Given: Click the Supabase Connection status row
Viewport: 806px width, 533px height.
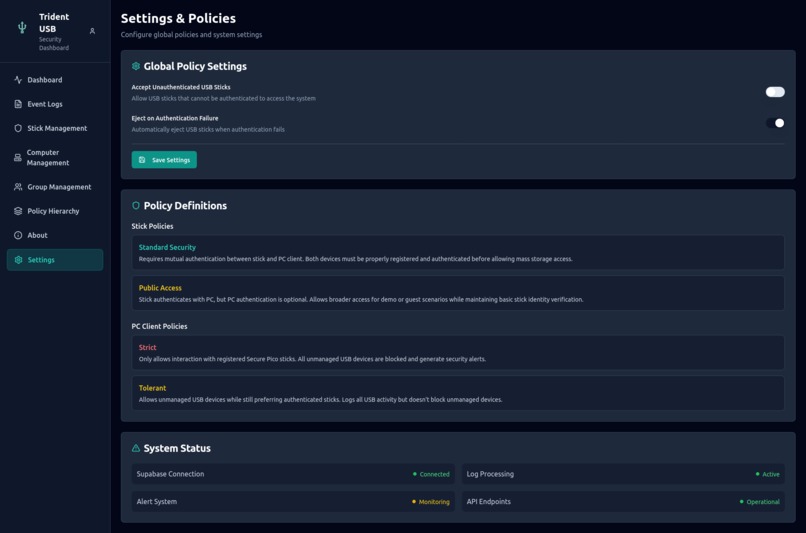Looking at the screenshot, I should click(293, 474).
